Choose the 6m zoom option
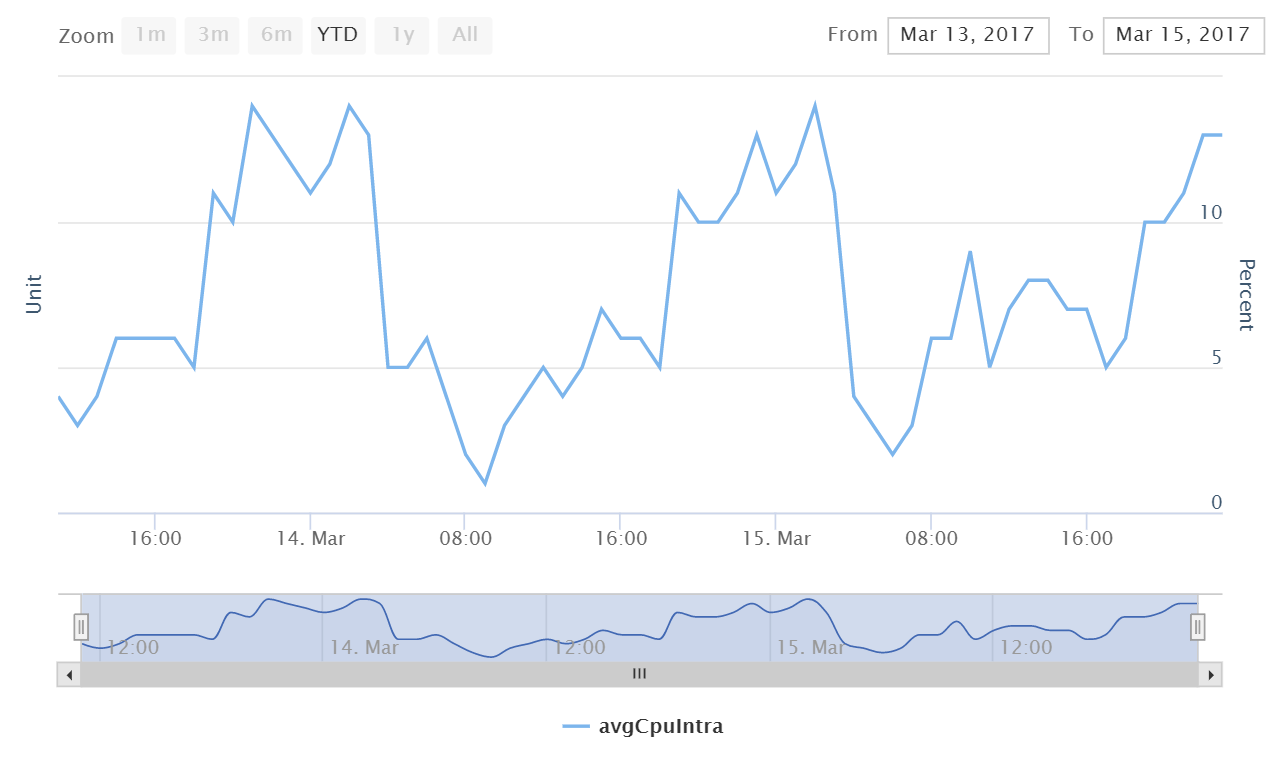This screenshot has width=1280, height=771. [276, 35]
